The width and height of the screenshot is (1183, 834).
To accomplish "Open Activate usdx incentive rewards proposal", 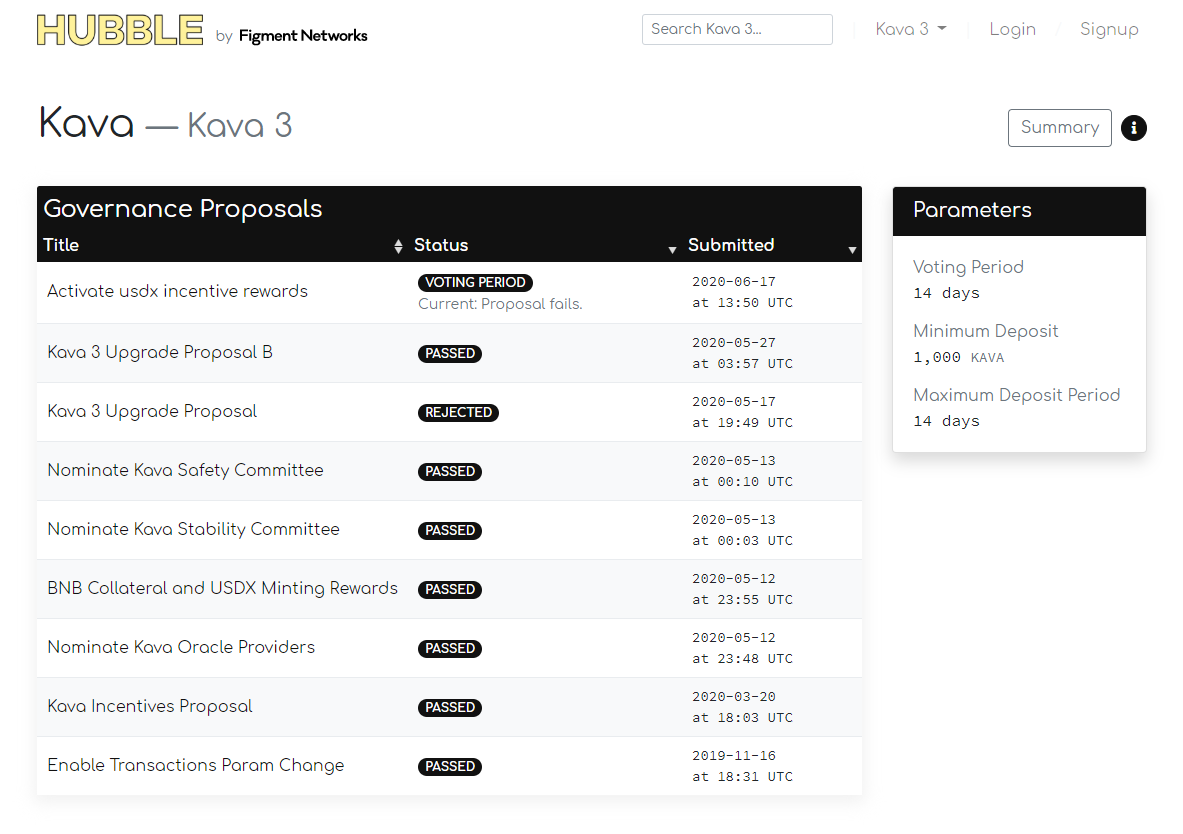I will (177, 291).
